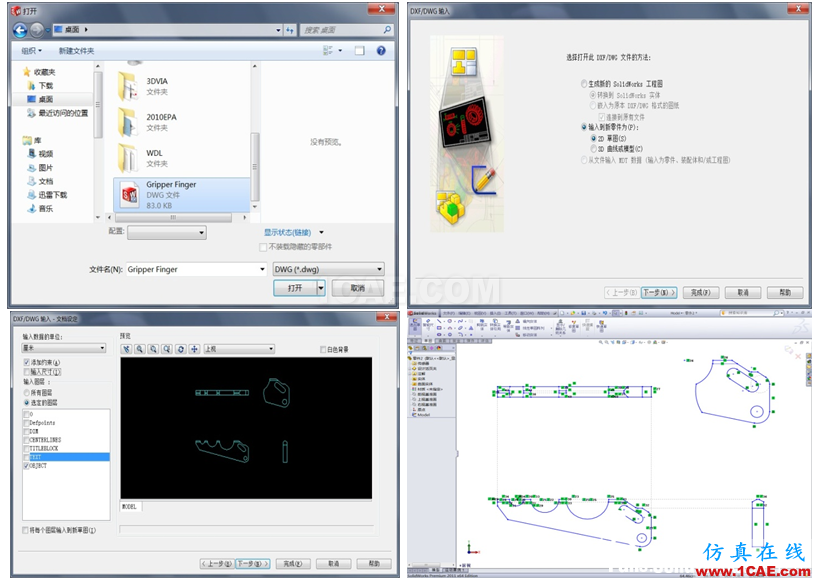
Task: Open the 迅雷下载 library
Action: point(47,194)
